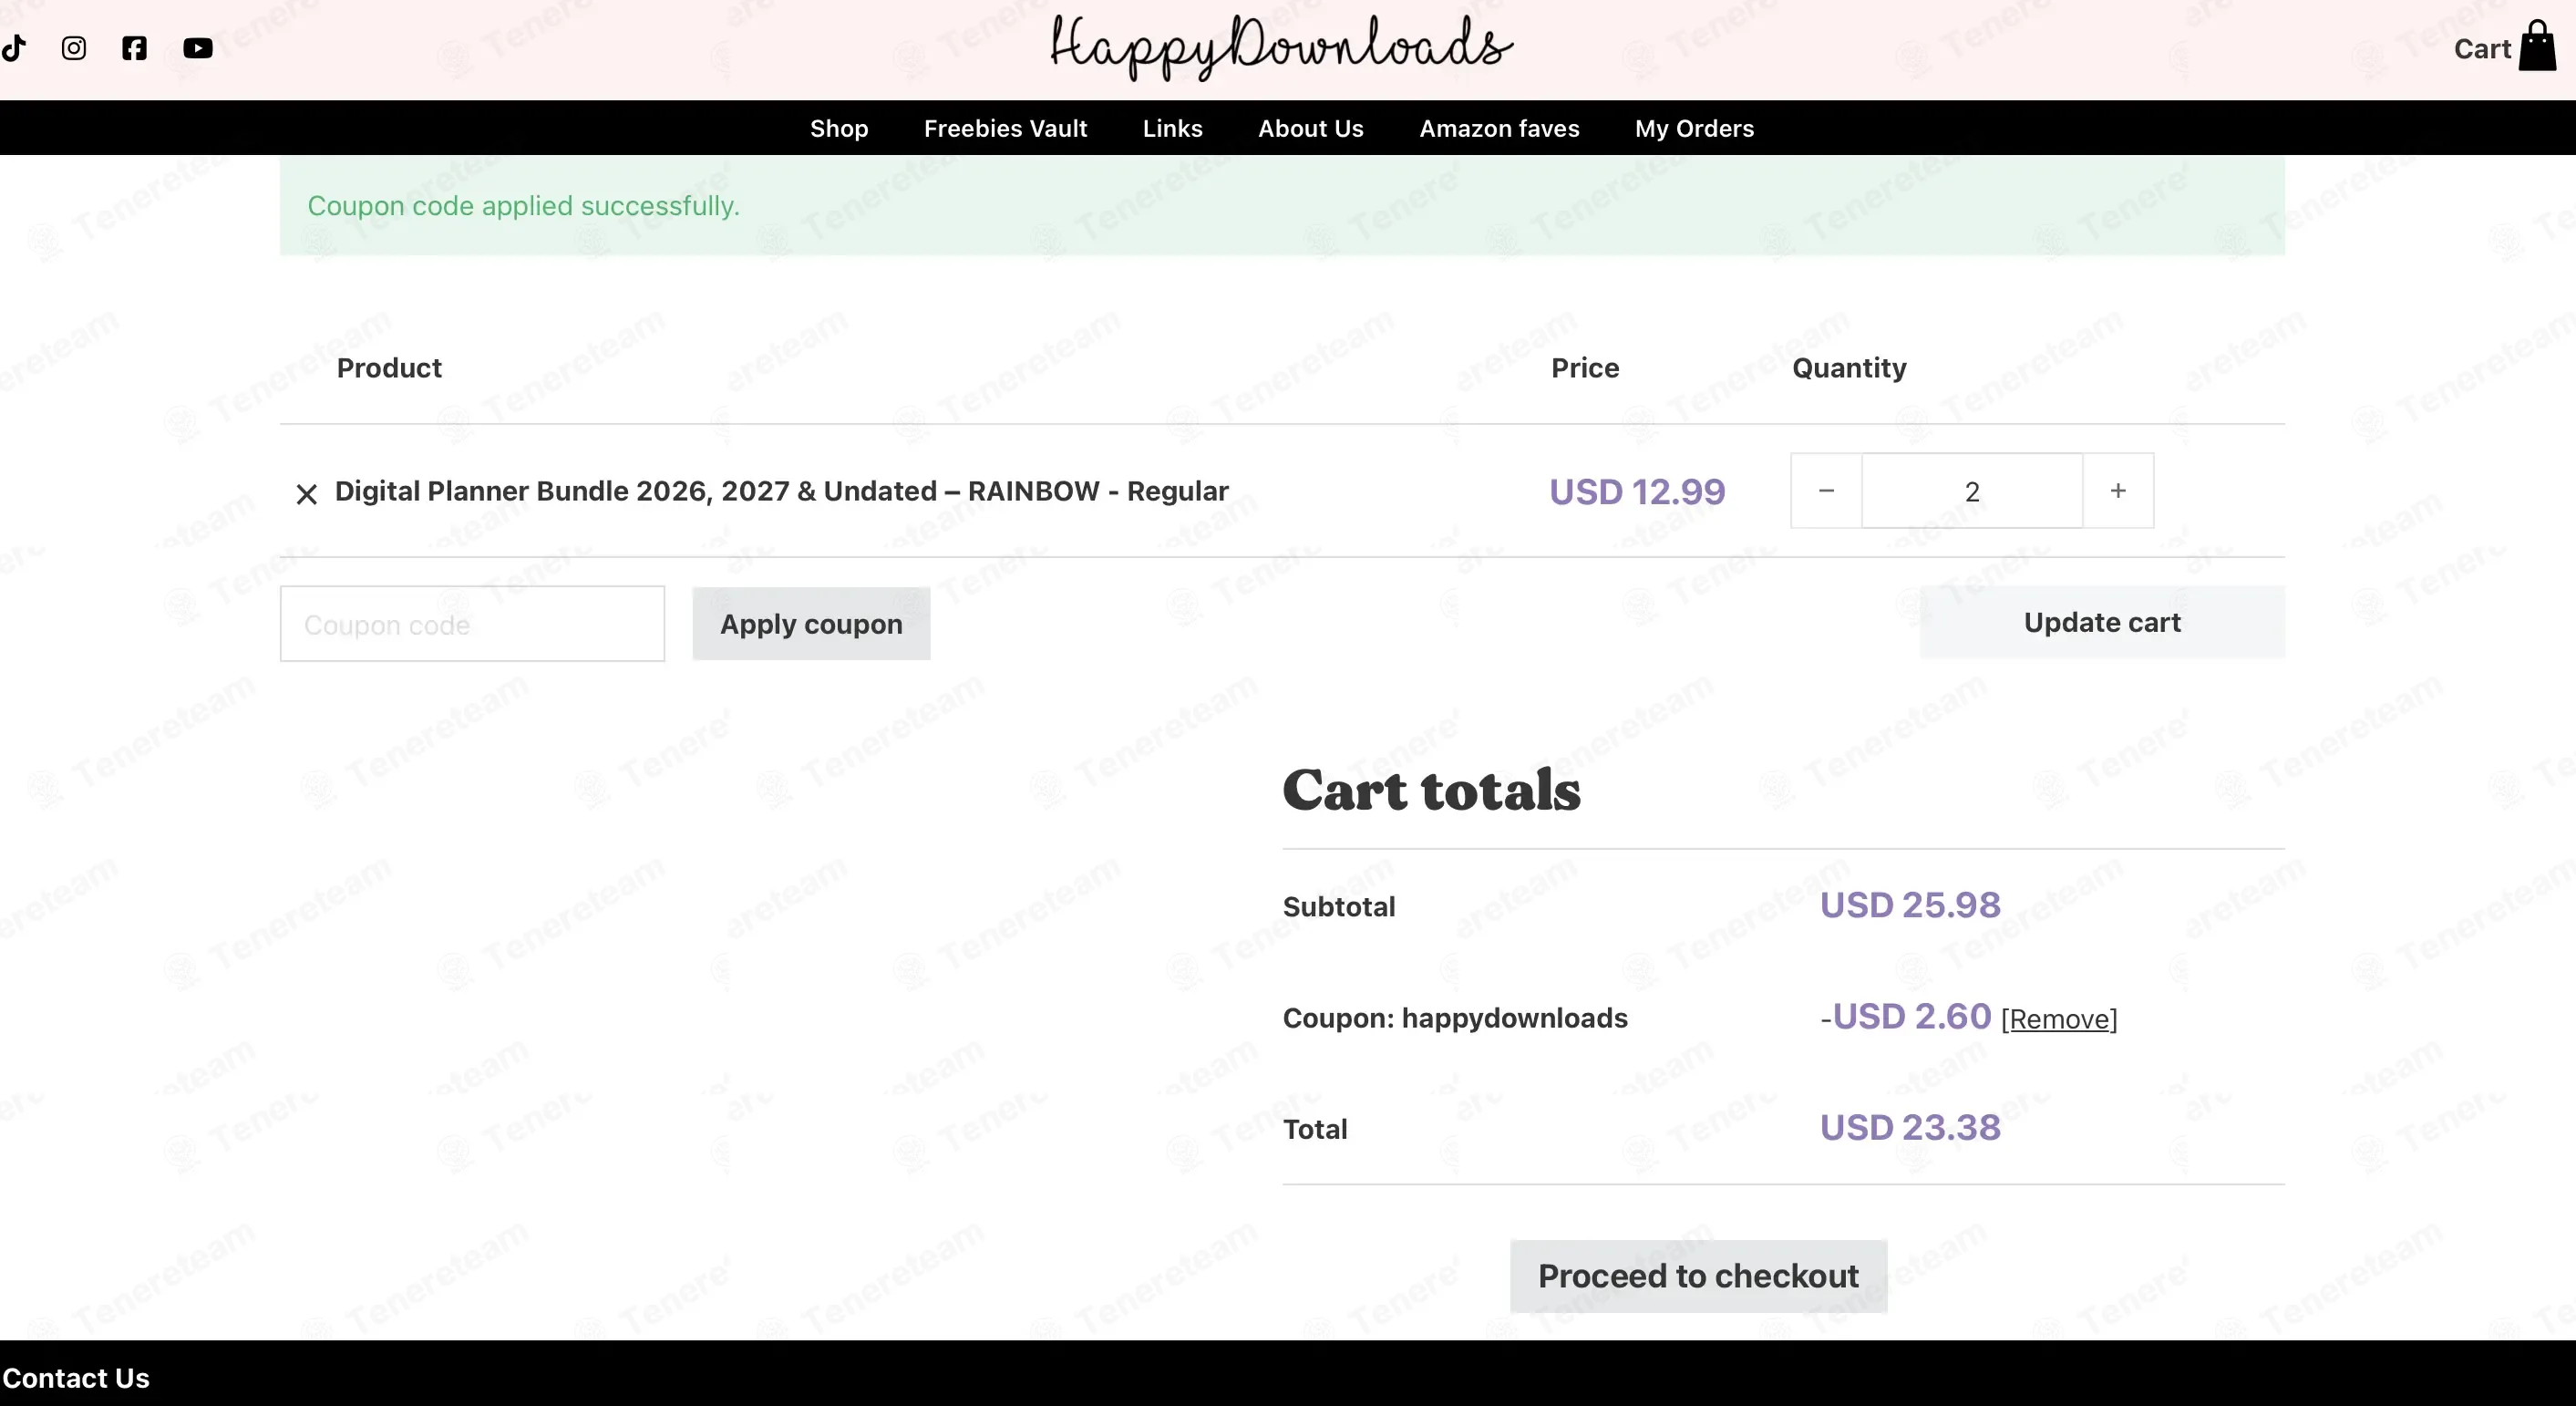Open the My Orders menu item
Viewport: 2576px width, 1406px height.
[1694, 128]
